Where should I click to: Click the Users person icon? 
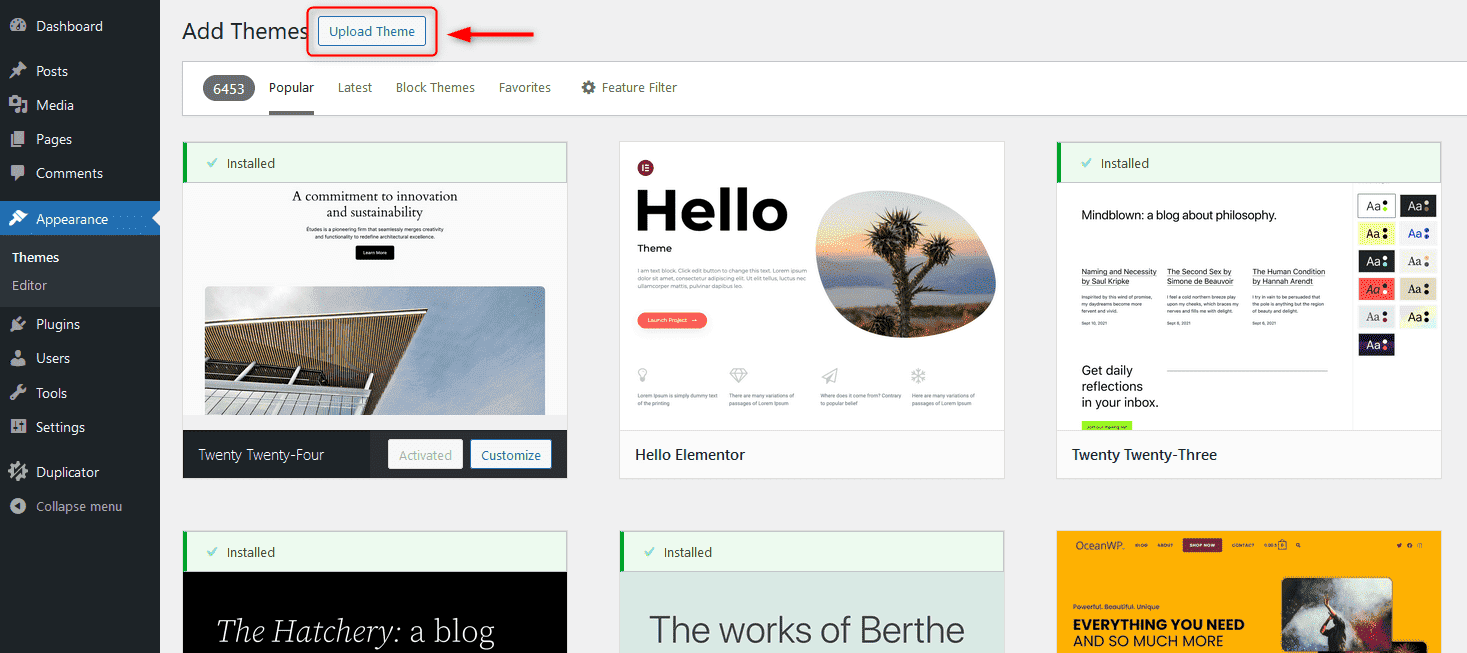point(18,358)
